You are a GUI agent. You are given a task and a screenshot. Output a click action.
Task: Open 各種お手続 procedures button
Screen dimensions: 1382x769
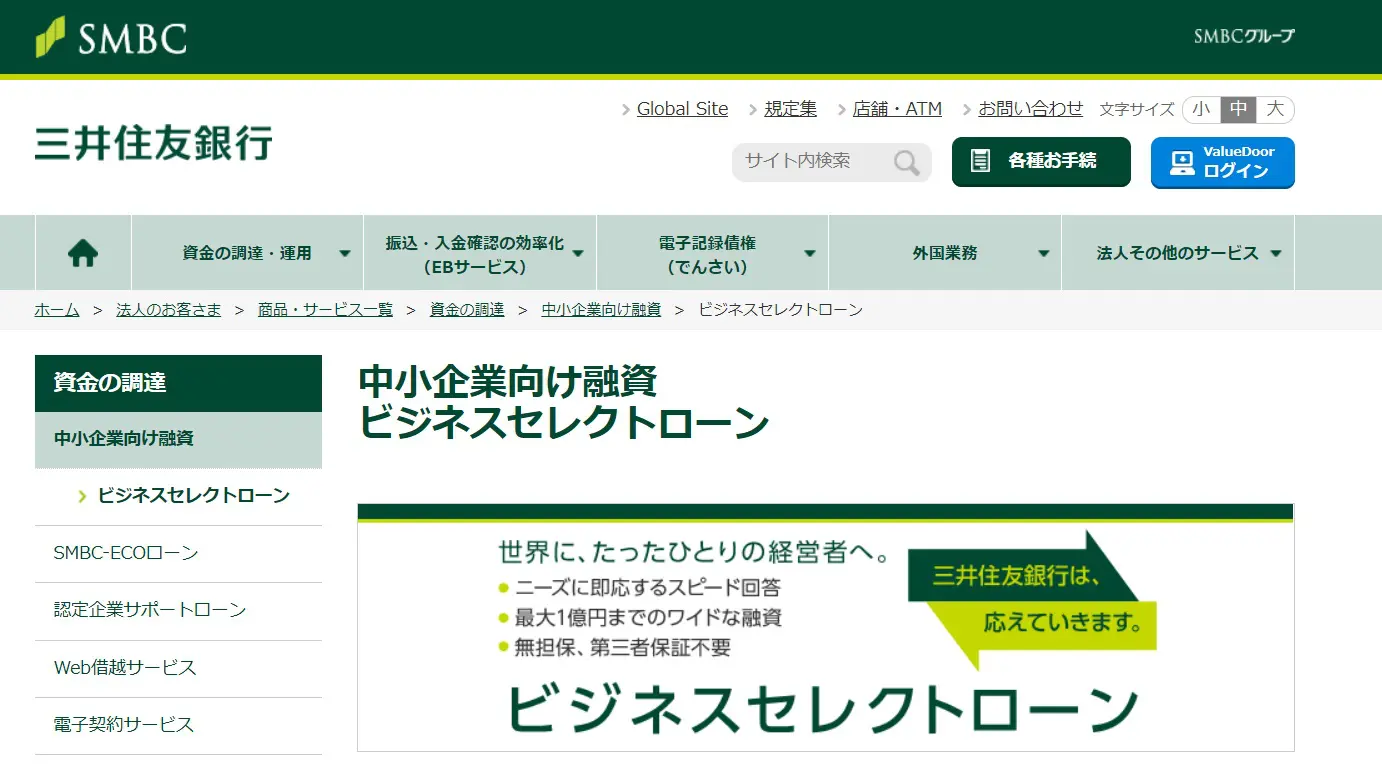tap(1040, 161)
